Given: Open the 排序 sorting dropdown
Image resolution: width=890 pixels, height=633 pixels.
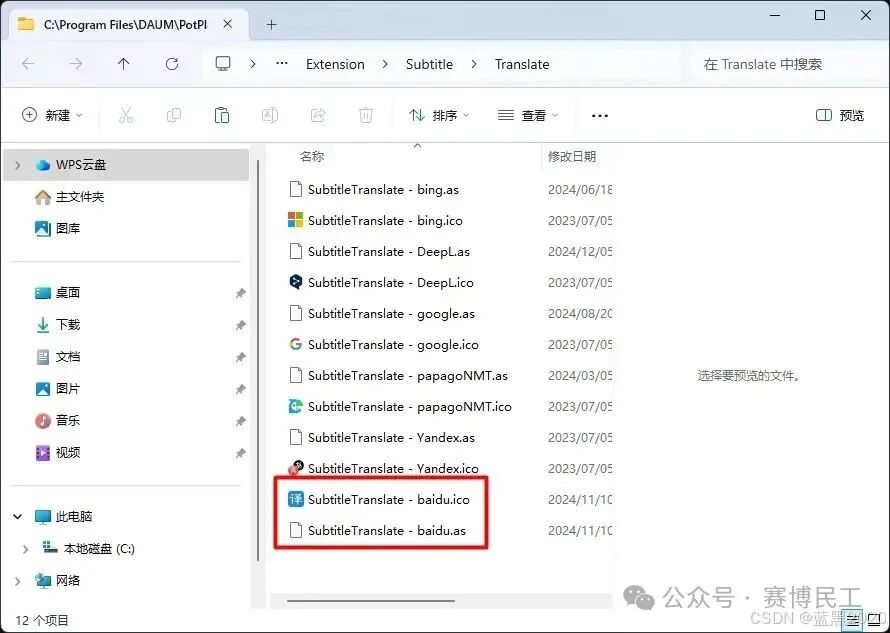Looking at the screenshot, I should click(439, 114).
